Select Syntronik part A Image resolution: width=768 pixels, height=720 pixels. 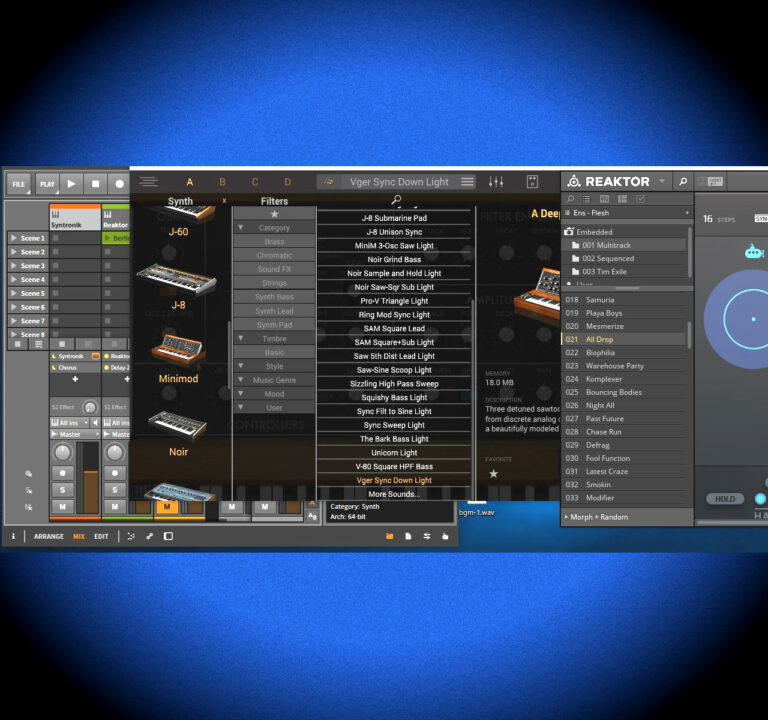click(190, 182)
